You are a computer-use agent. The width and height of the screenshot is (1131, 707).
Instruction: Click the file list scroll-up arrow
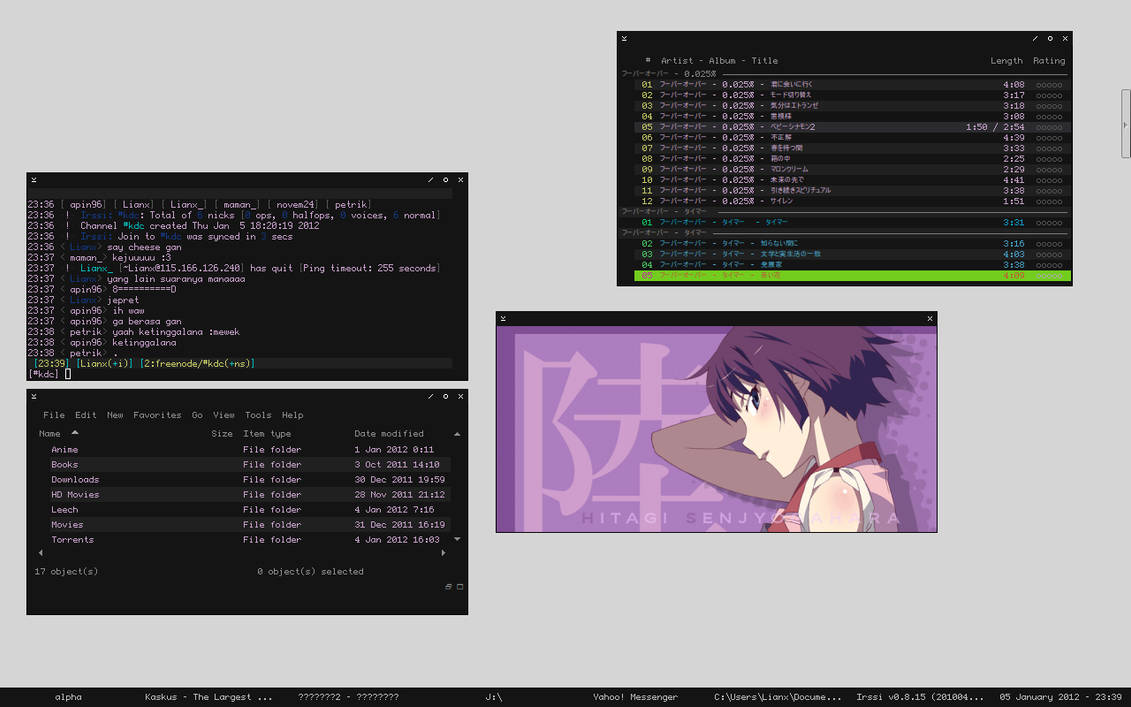(457, 434)
